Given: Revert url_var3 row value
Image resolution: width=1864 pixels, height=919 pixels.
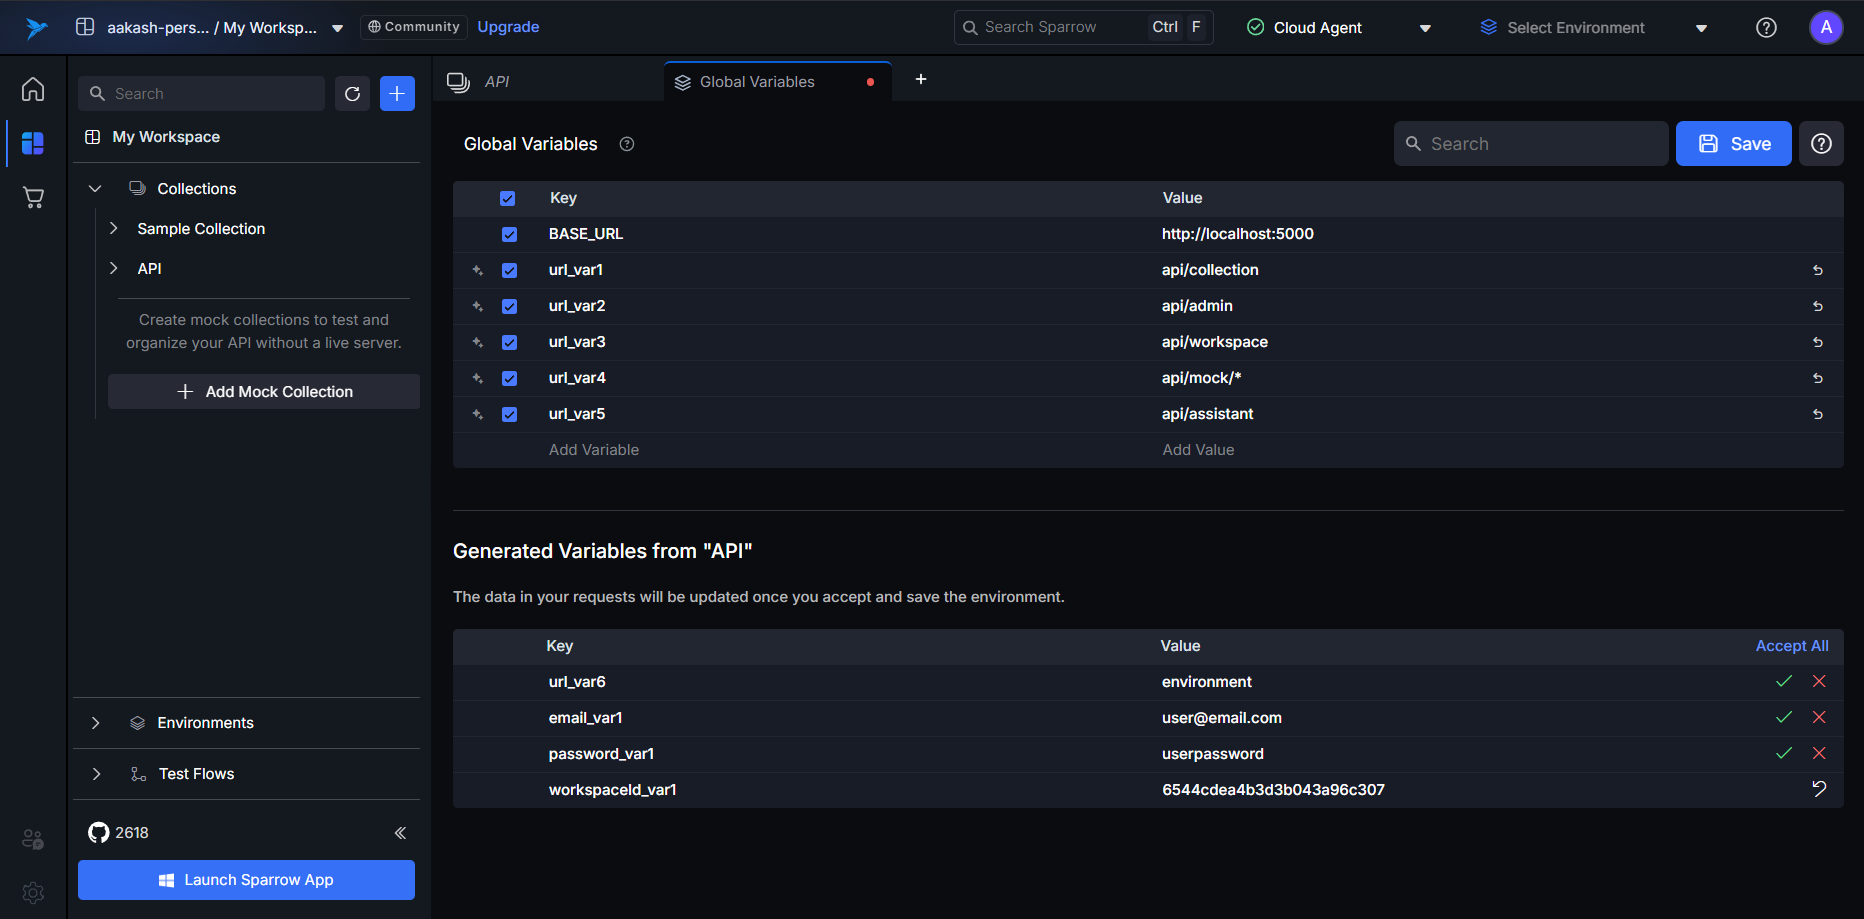Looking at the screenshot, I should [x=1818, y=342].
